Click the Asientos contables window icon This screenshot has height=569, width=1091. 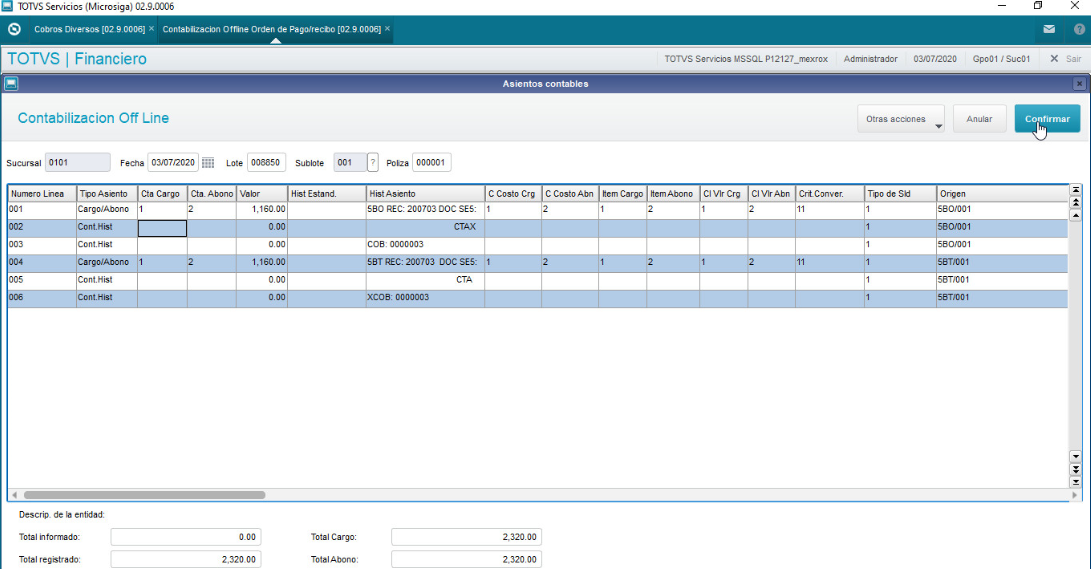pos(10,83)
